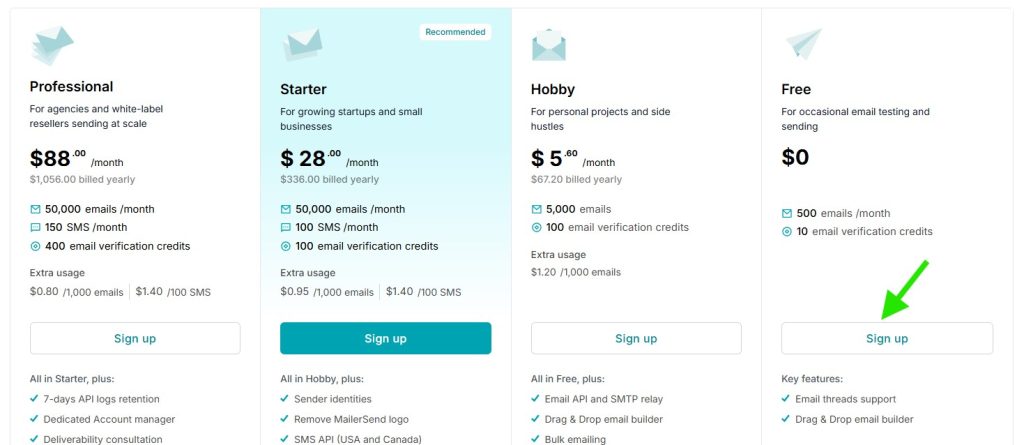Click the Hobby plan open envelope icon
The width and height of the screenshot is (1024, 445).
pyautogui.click(x=549, y=46)
